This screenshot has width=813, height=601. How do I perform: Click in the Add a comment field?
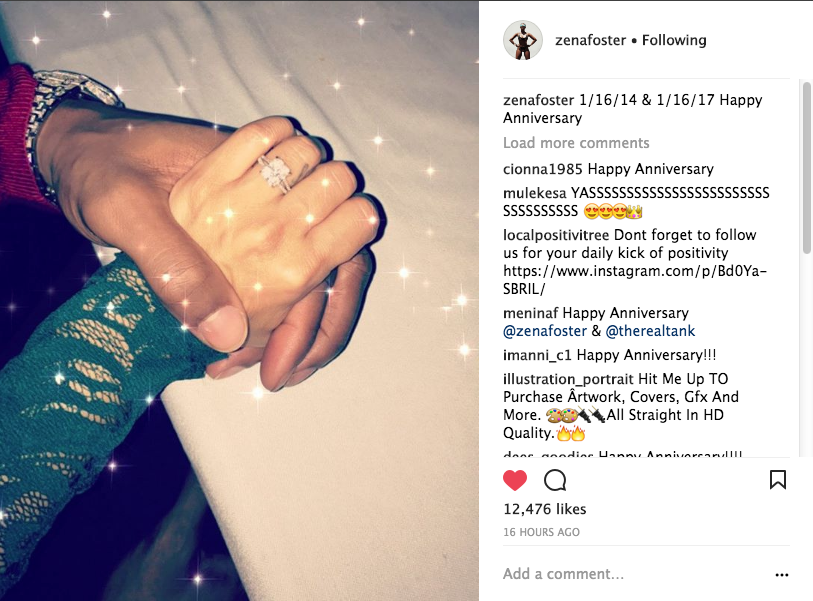pyautogui.click(x=635, y=574)
